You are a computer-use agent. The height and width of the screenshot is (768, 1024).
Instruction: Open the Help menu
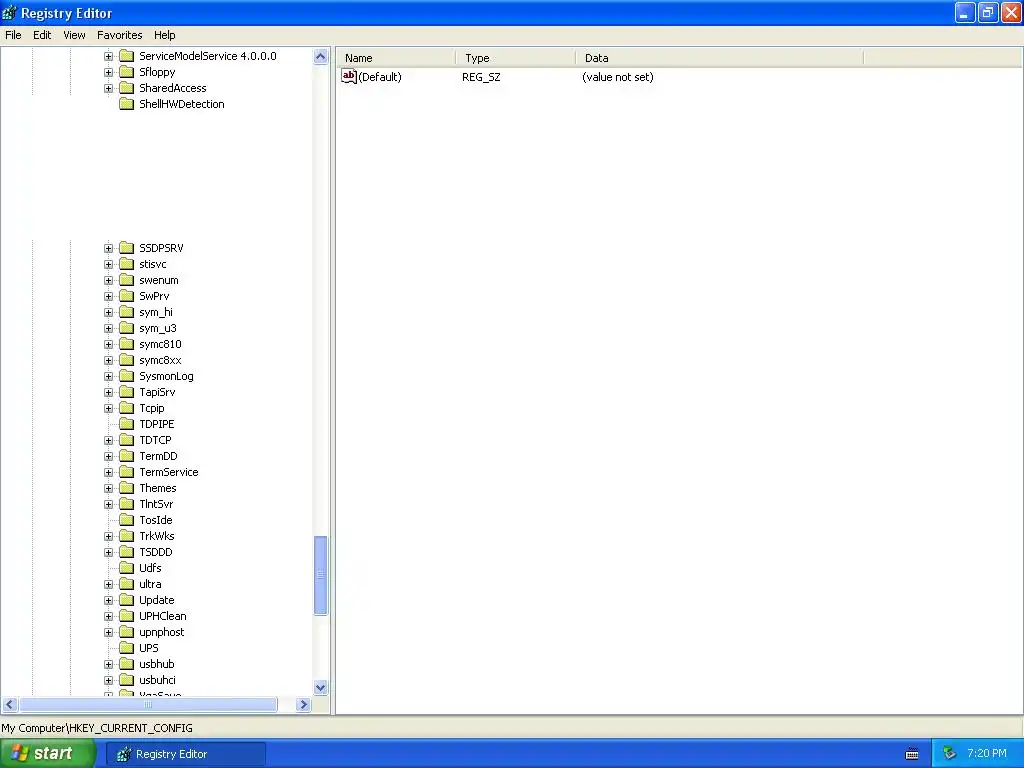[165, 35]
